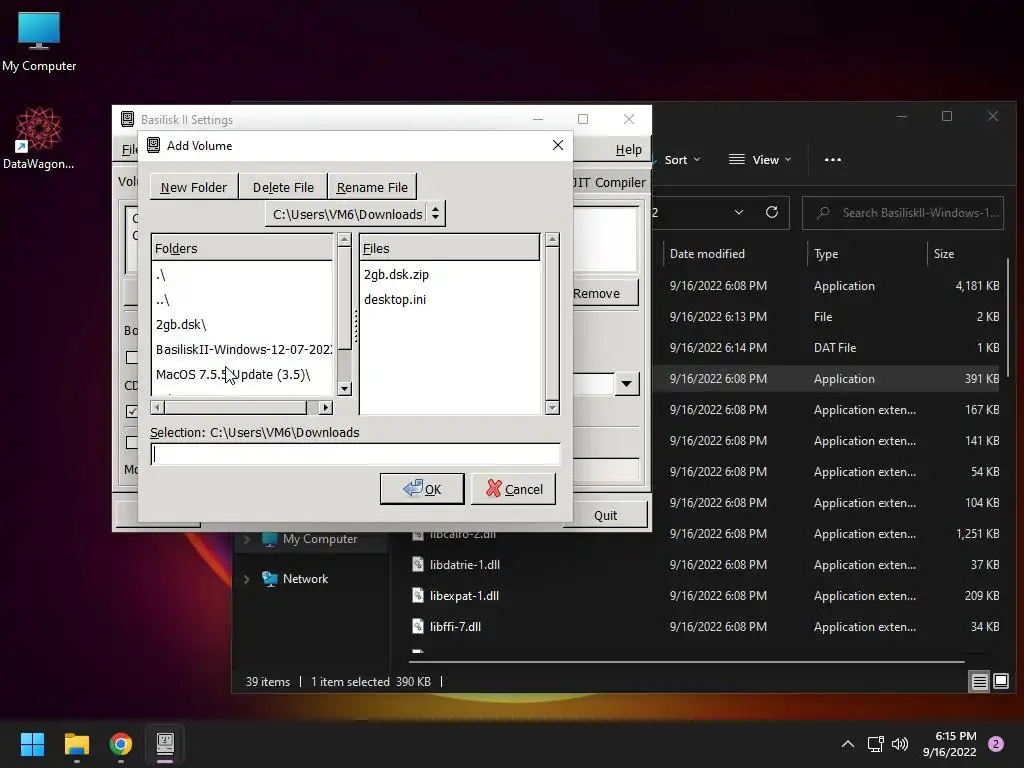Click libdatrie-1.dll file icon
Screen dimensions: 1024x768
(x=418, y=564)
